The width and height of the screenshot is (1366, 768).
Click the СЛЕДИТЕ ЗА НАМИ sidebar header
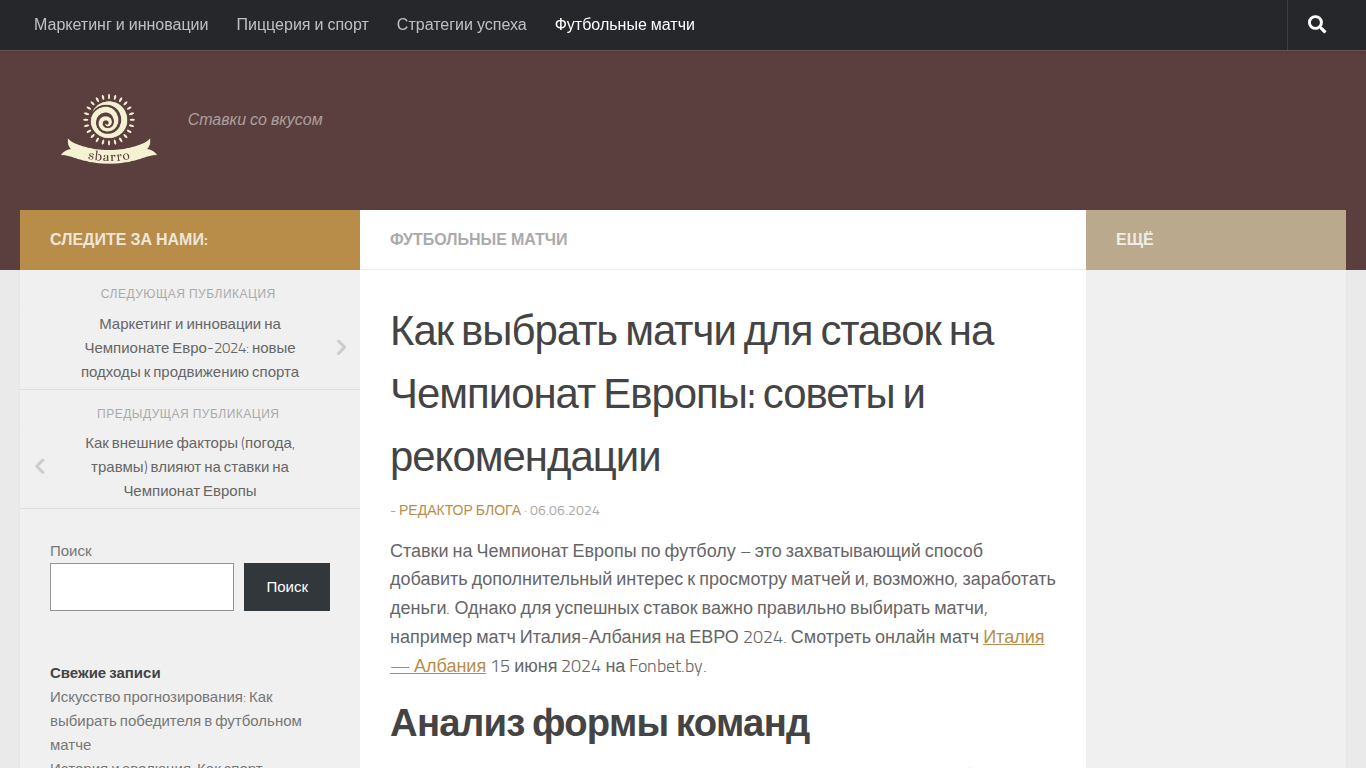129,240
